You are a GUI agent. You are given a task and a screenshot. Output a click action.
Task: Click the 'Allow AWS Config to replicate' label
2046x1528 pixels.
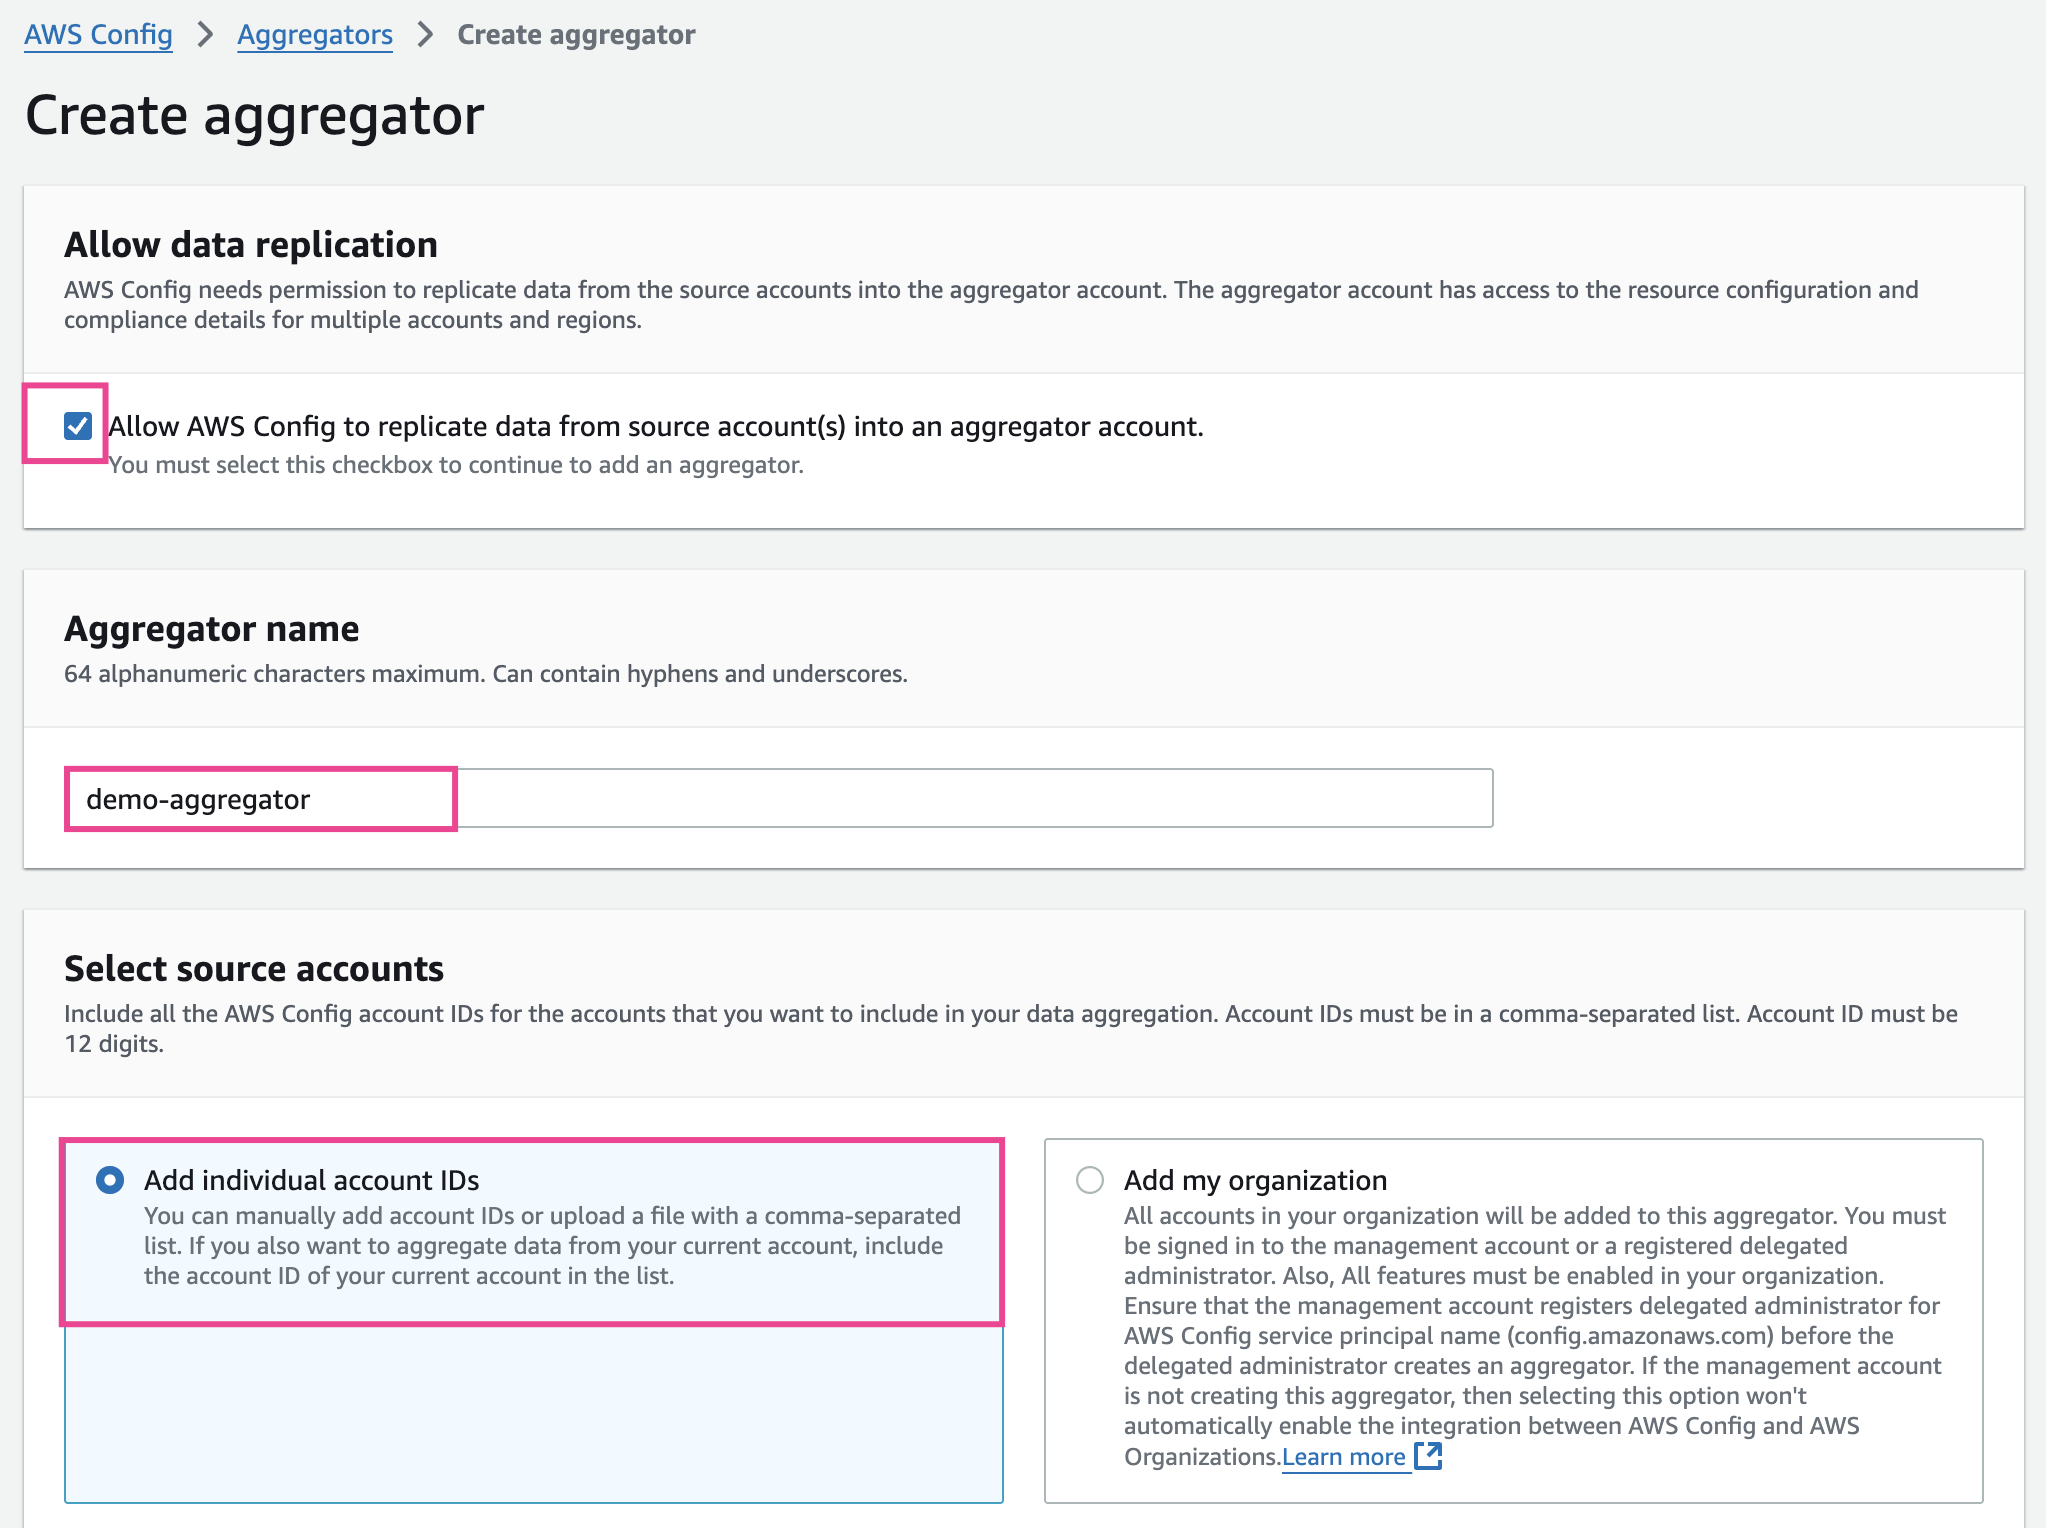(x=655, y=426)
